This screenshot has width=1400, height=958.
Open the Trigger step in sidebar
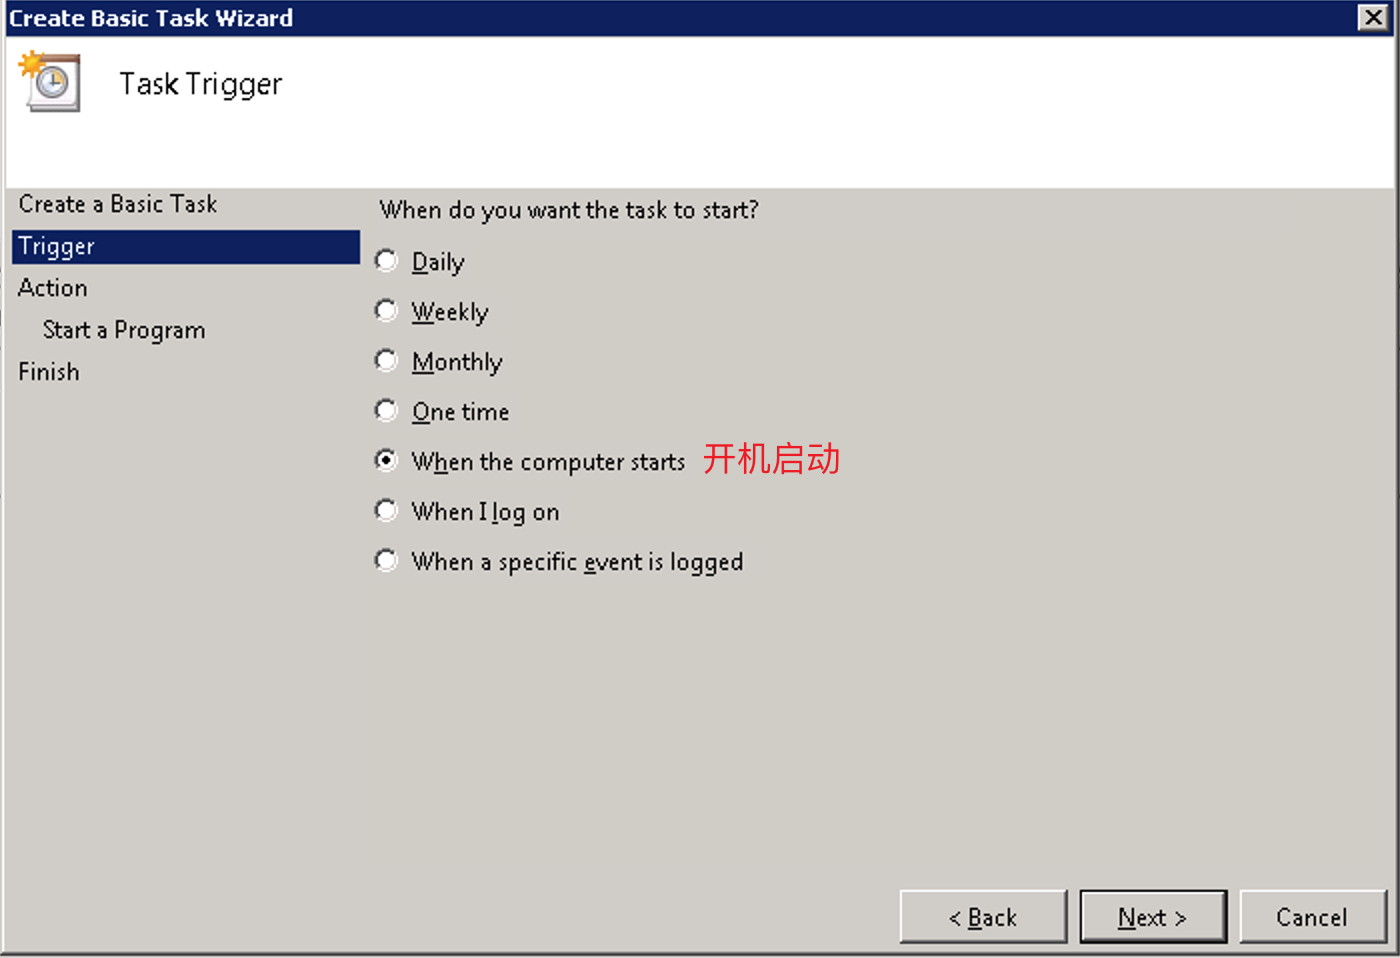(186, 247)
